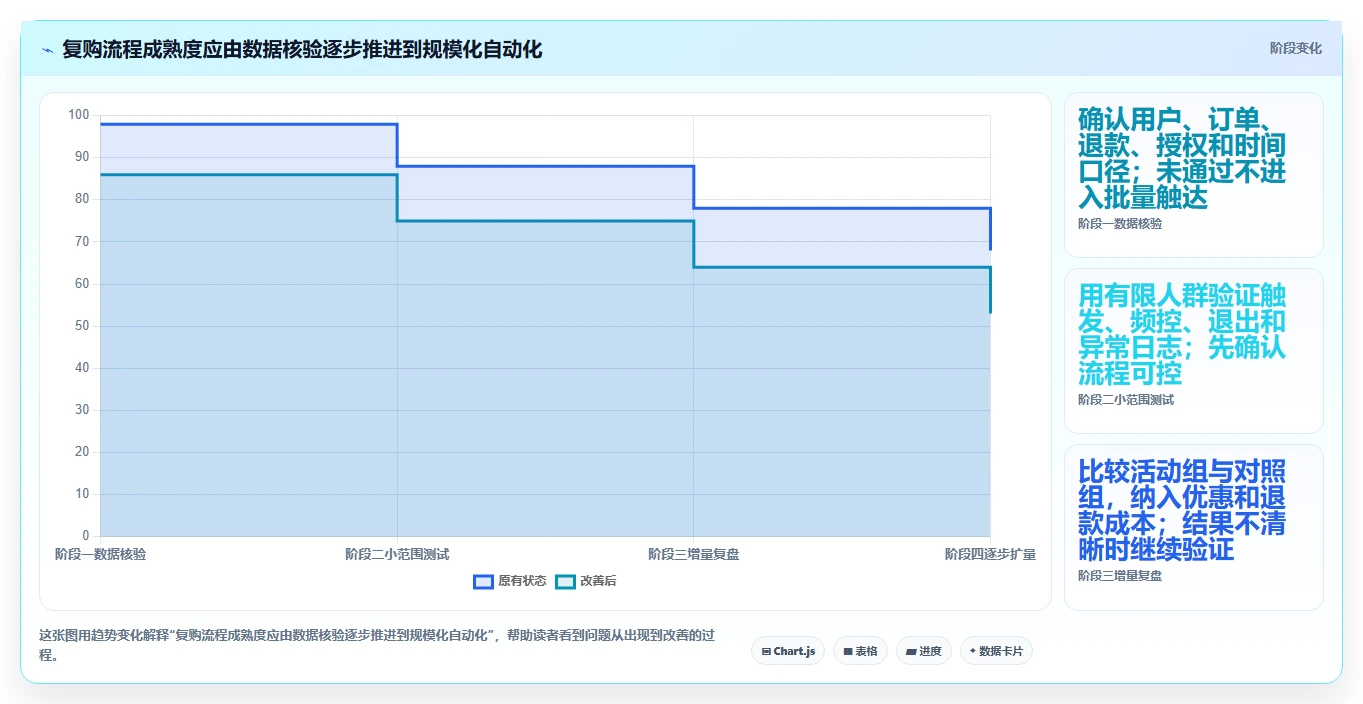Toggle the 原有状态 legend label
This screenshot has width=1363, height=704.
point(521,581)
